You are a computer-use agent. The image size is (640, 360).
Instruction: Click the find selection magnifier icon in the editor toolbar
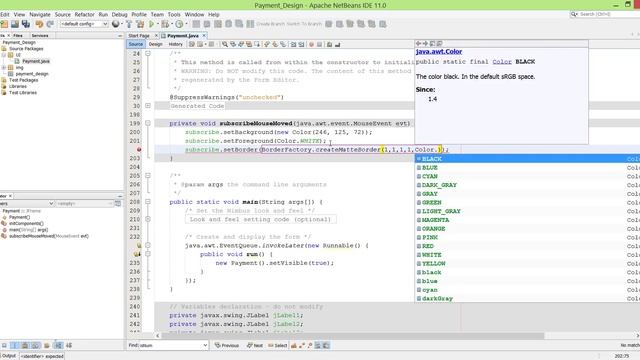[x=224, y=44]
